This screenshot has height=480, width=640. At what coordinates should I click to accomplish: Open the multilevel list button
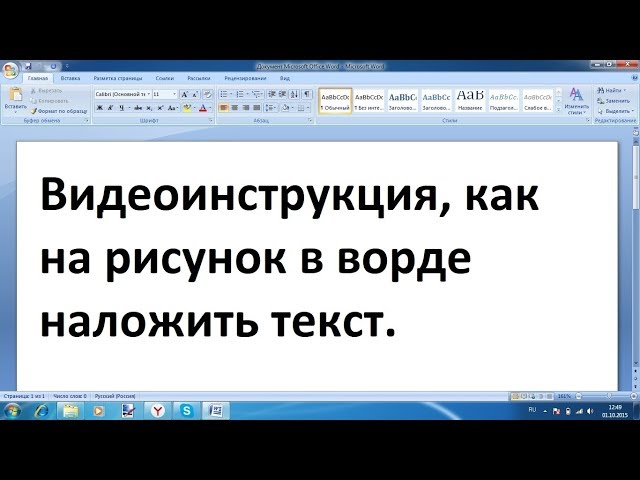[256, 94]
